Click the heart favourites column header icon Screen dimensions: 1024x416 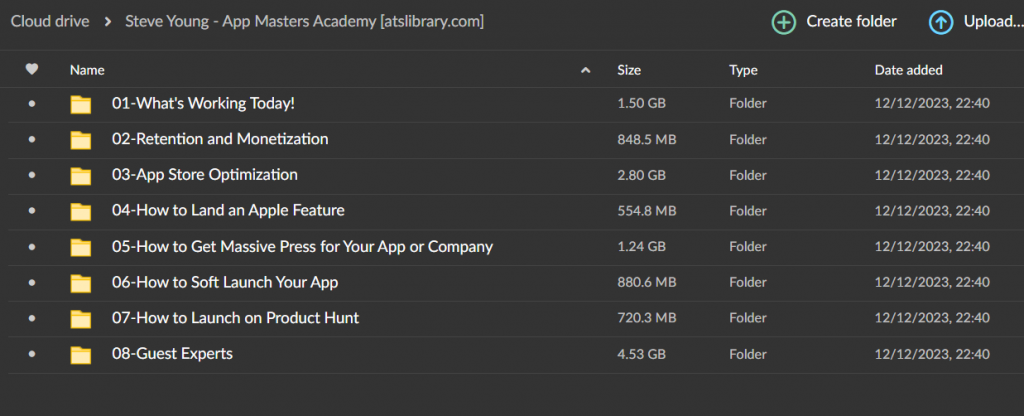tap(31, 69)
